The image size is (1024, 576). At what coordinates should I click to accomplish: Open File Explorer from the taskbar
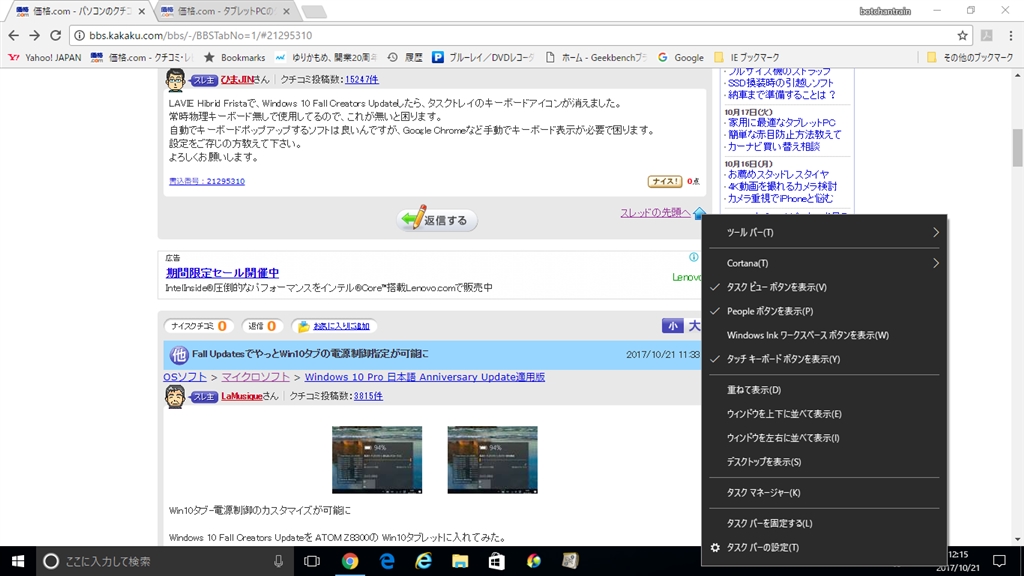pyautogui.click(x=460, y=561)
